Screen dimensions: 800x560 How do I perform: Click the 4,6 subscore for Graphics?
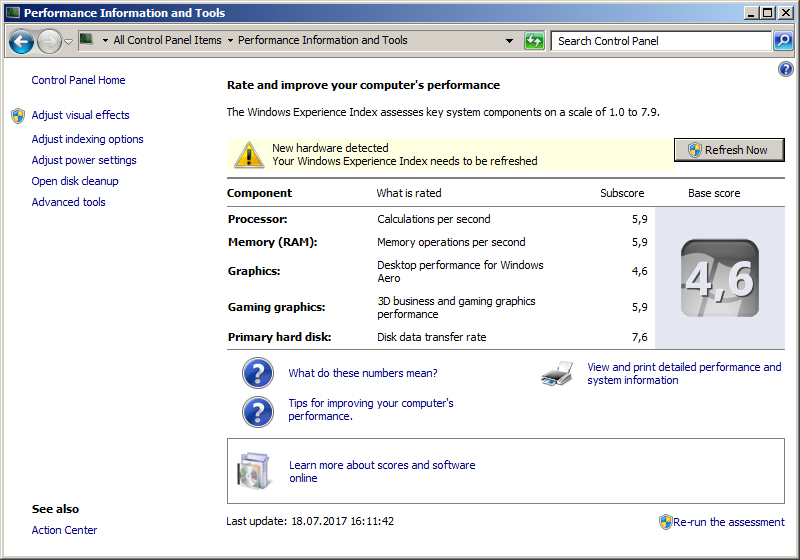640,271
